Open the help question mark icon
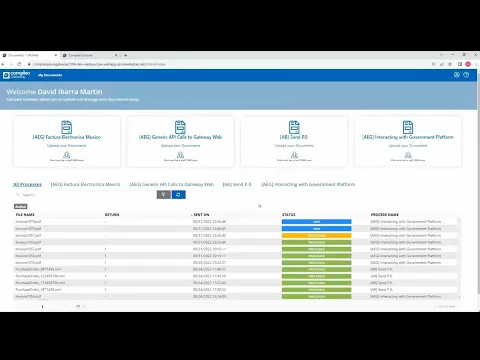480x360 pixels. [466, 75]
